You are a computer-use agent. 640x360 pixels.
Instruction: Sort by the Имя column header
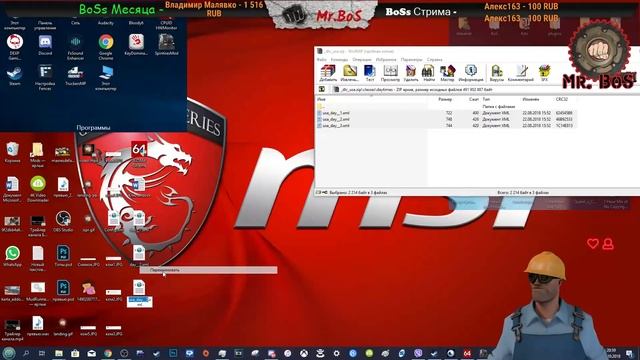coord(321,99)
